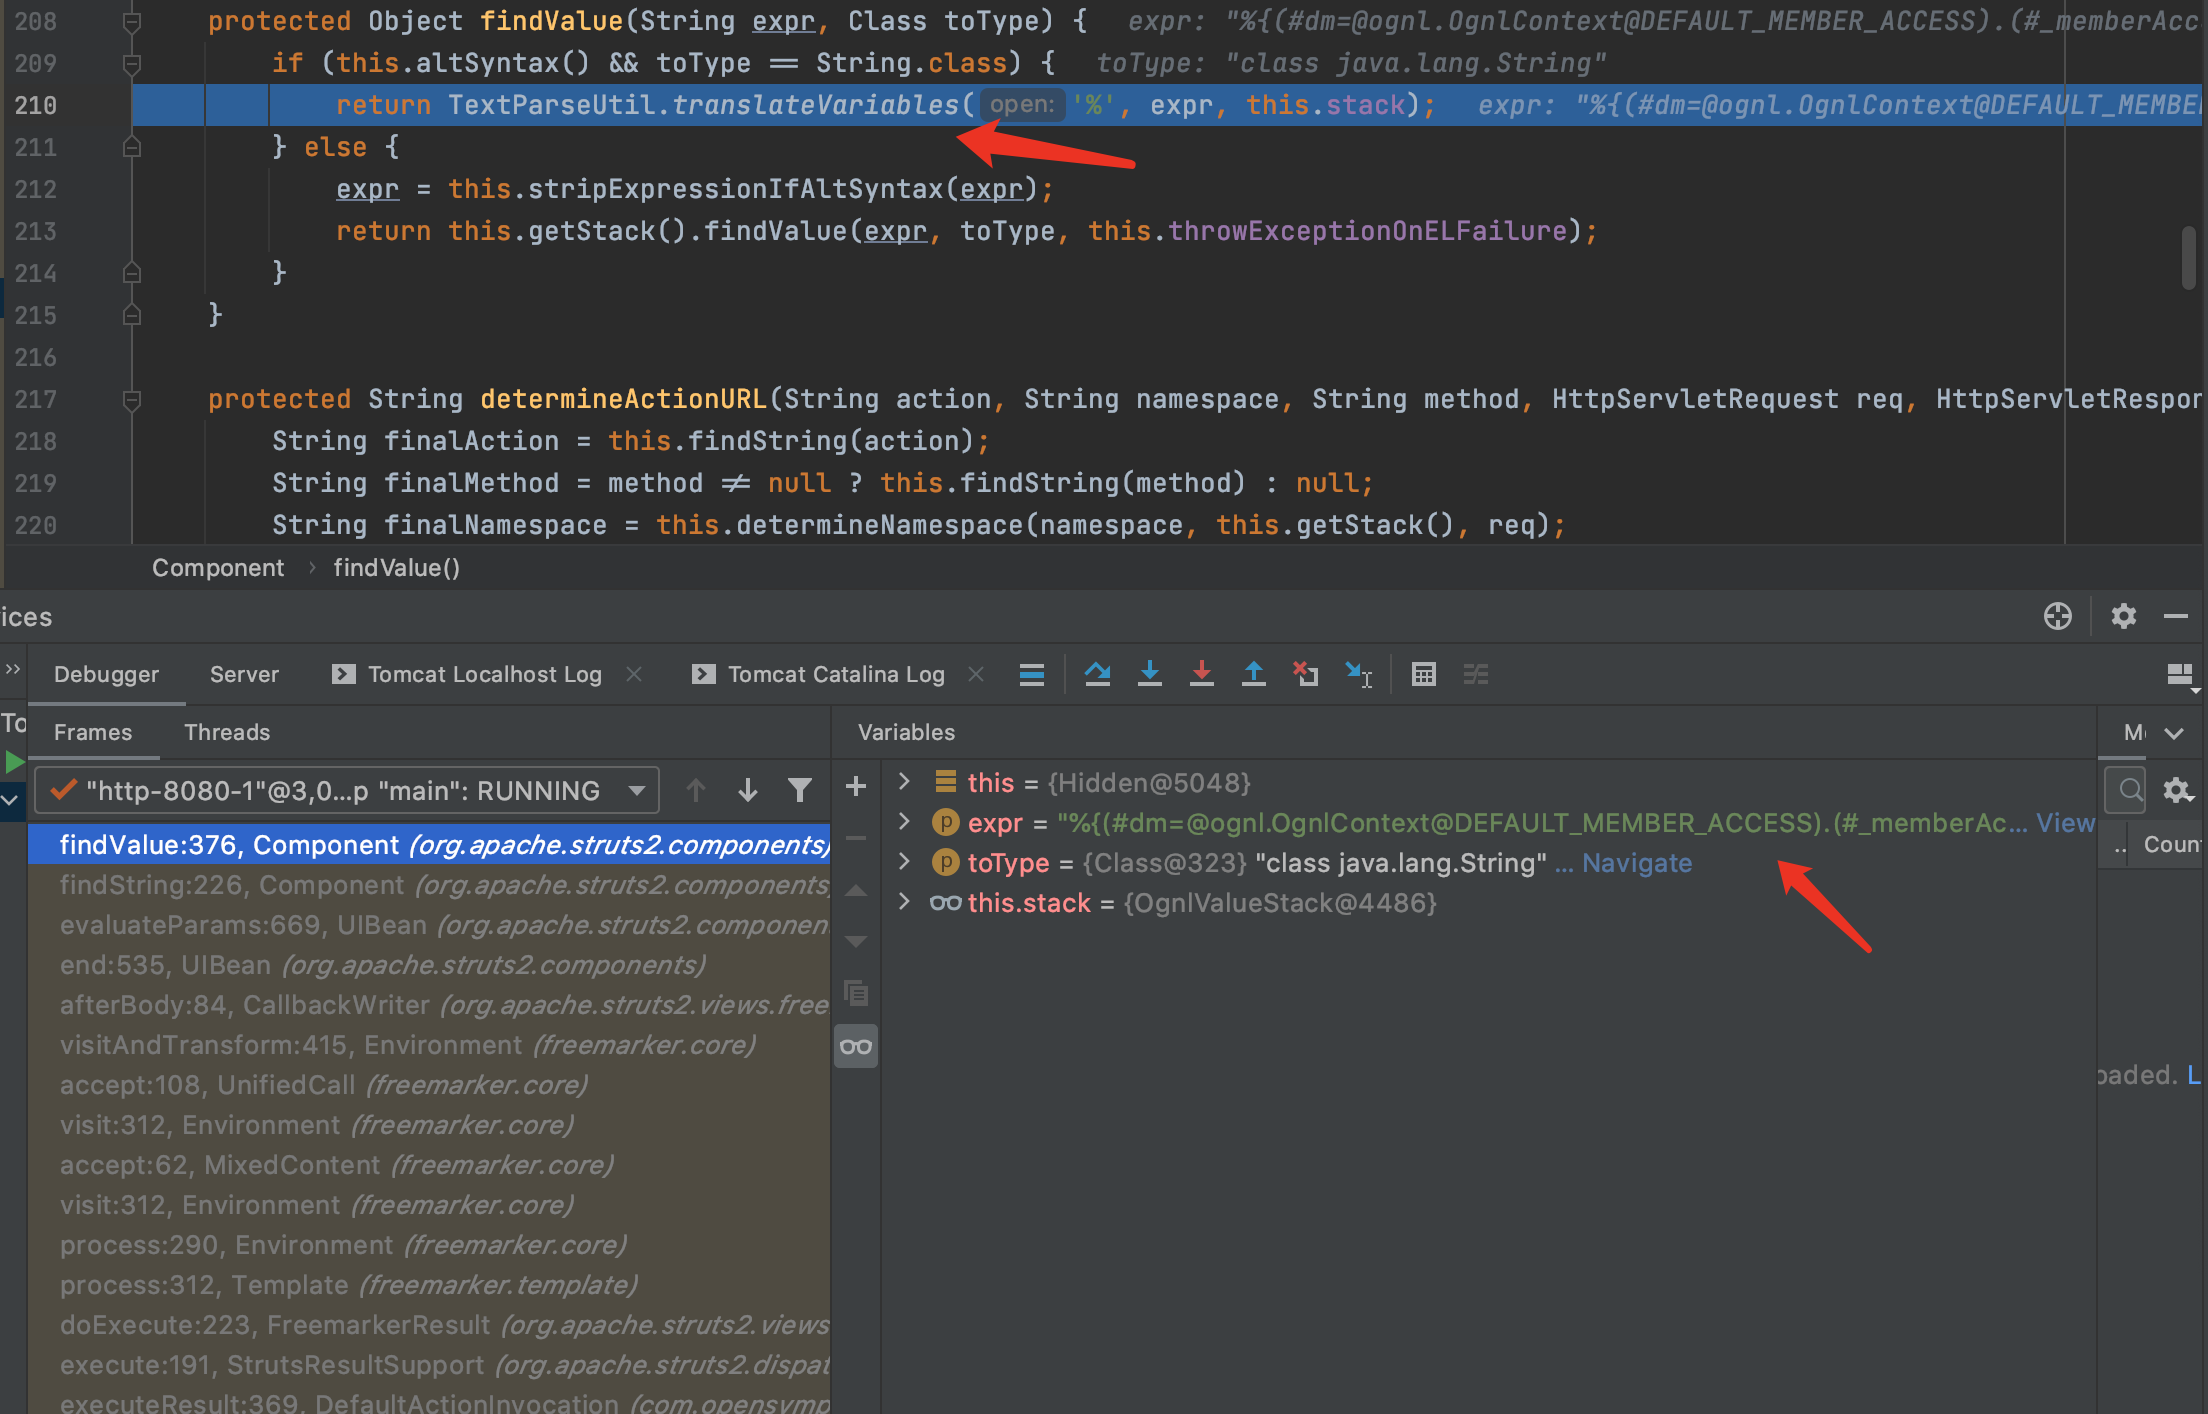Viewport: 2208px width, 1414px height.
Task: Switch to the Debugger tab
Action: point(106,674)
